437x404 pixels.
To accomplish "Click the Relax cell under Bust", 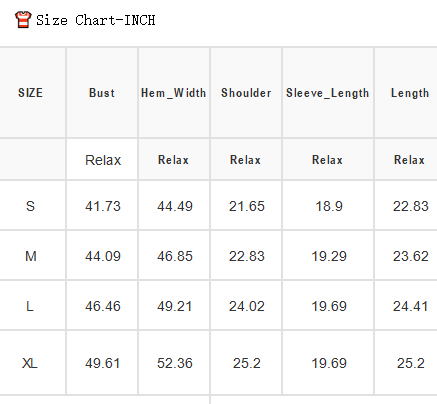I will pos(103,160).
